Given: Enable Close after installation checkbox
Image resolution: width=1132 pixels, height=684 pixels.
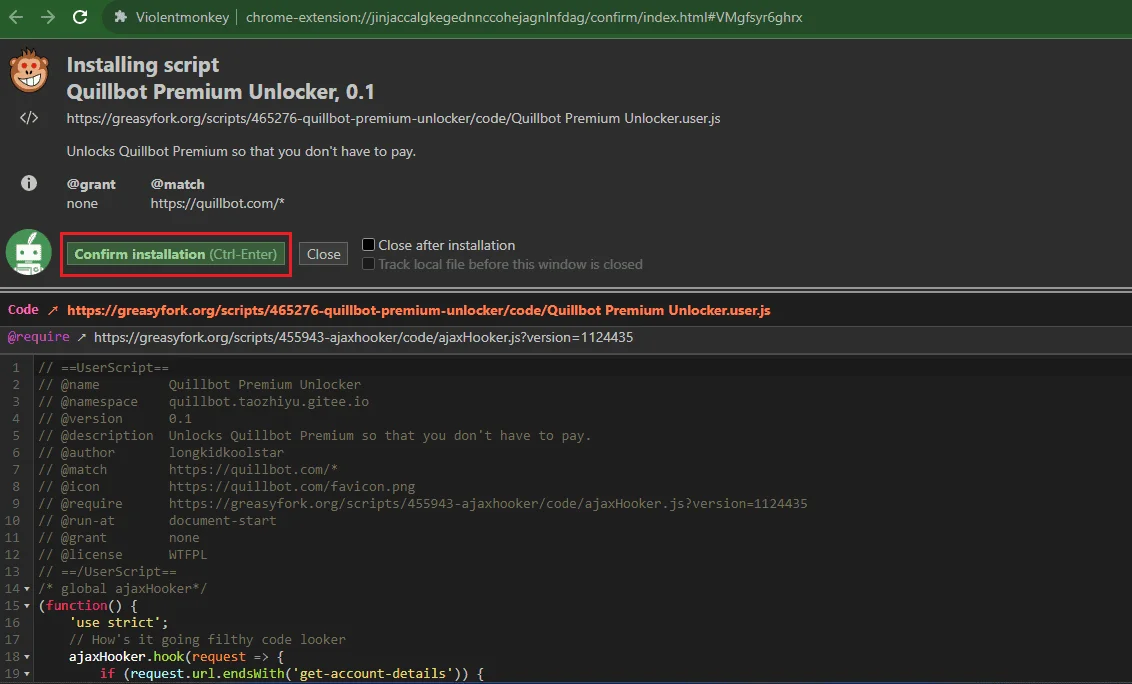Looking at the screenshot, I should [x=368, y=245].
